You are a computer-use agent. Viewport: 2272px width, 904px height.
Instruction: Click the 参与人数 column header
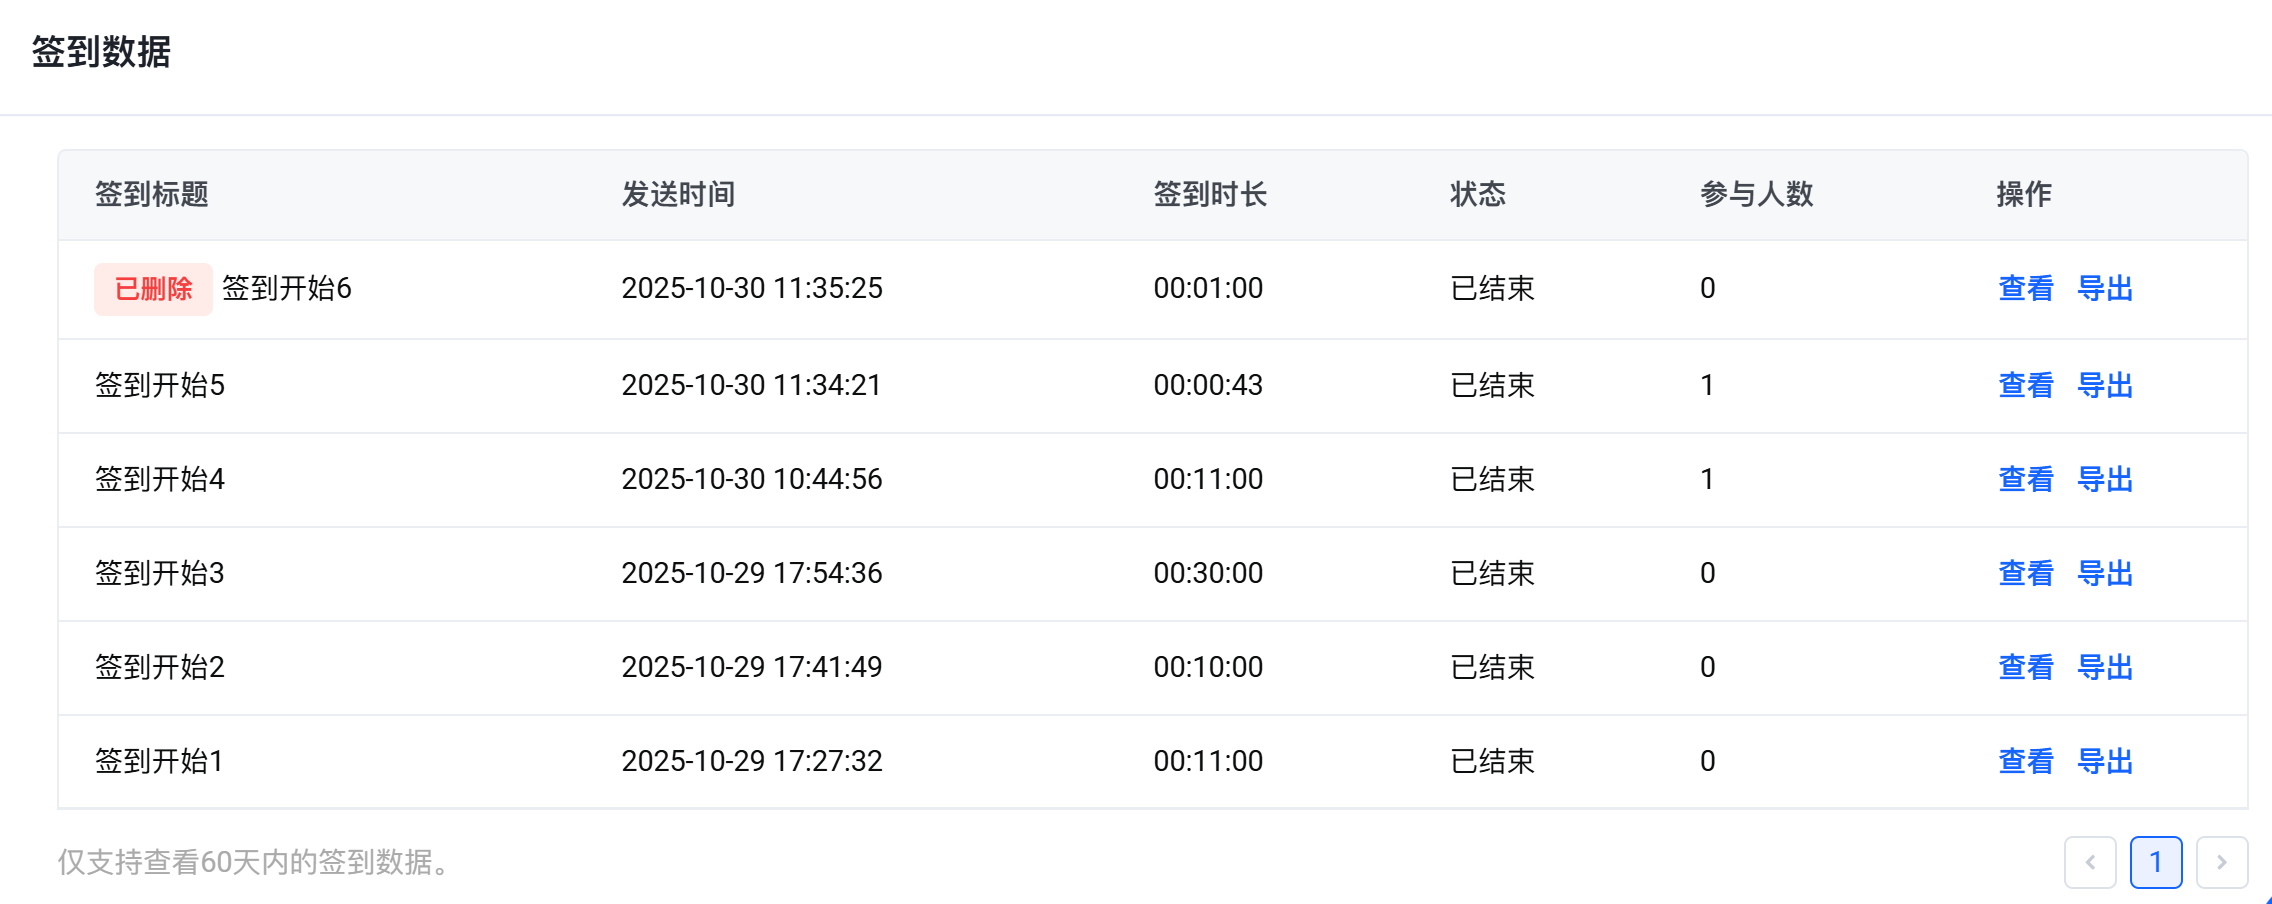pyautogui.click(x=1756, y=194)
